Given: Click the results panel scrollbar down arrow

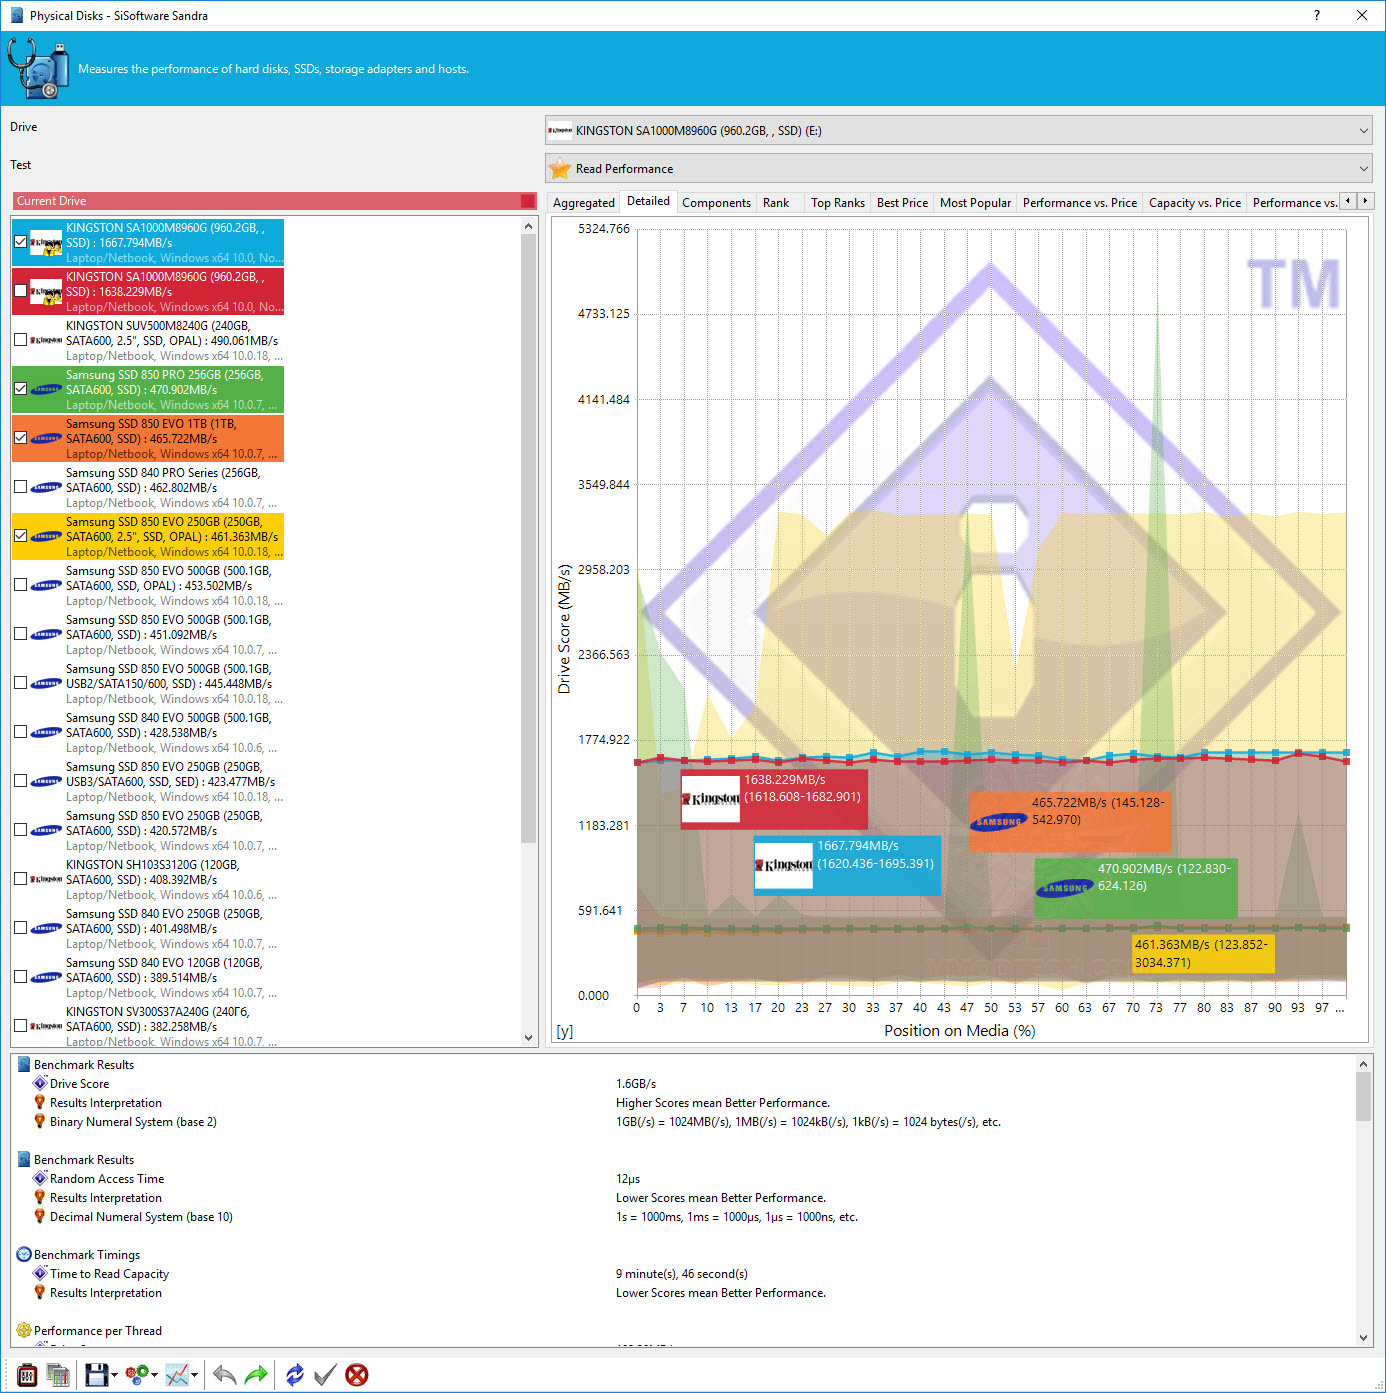Looking at the screenshot, I should 1363,1337.
